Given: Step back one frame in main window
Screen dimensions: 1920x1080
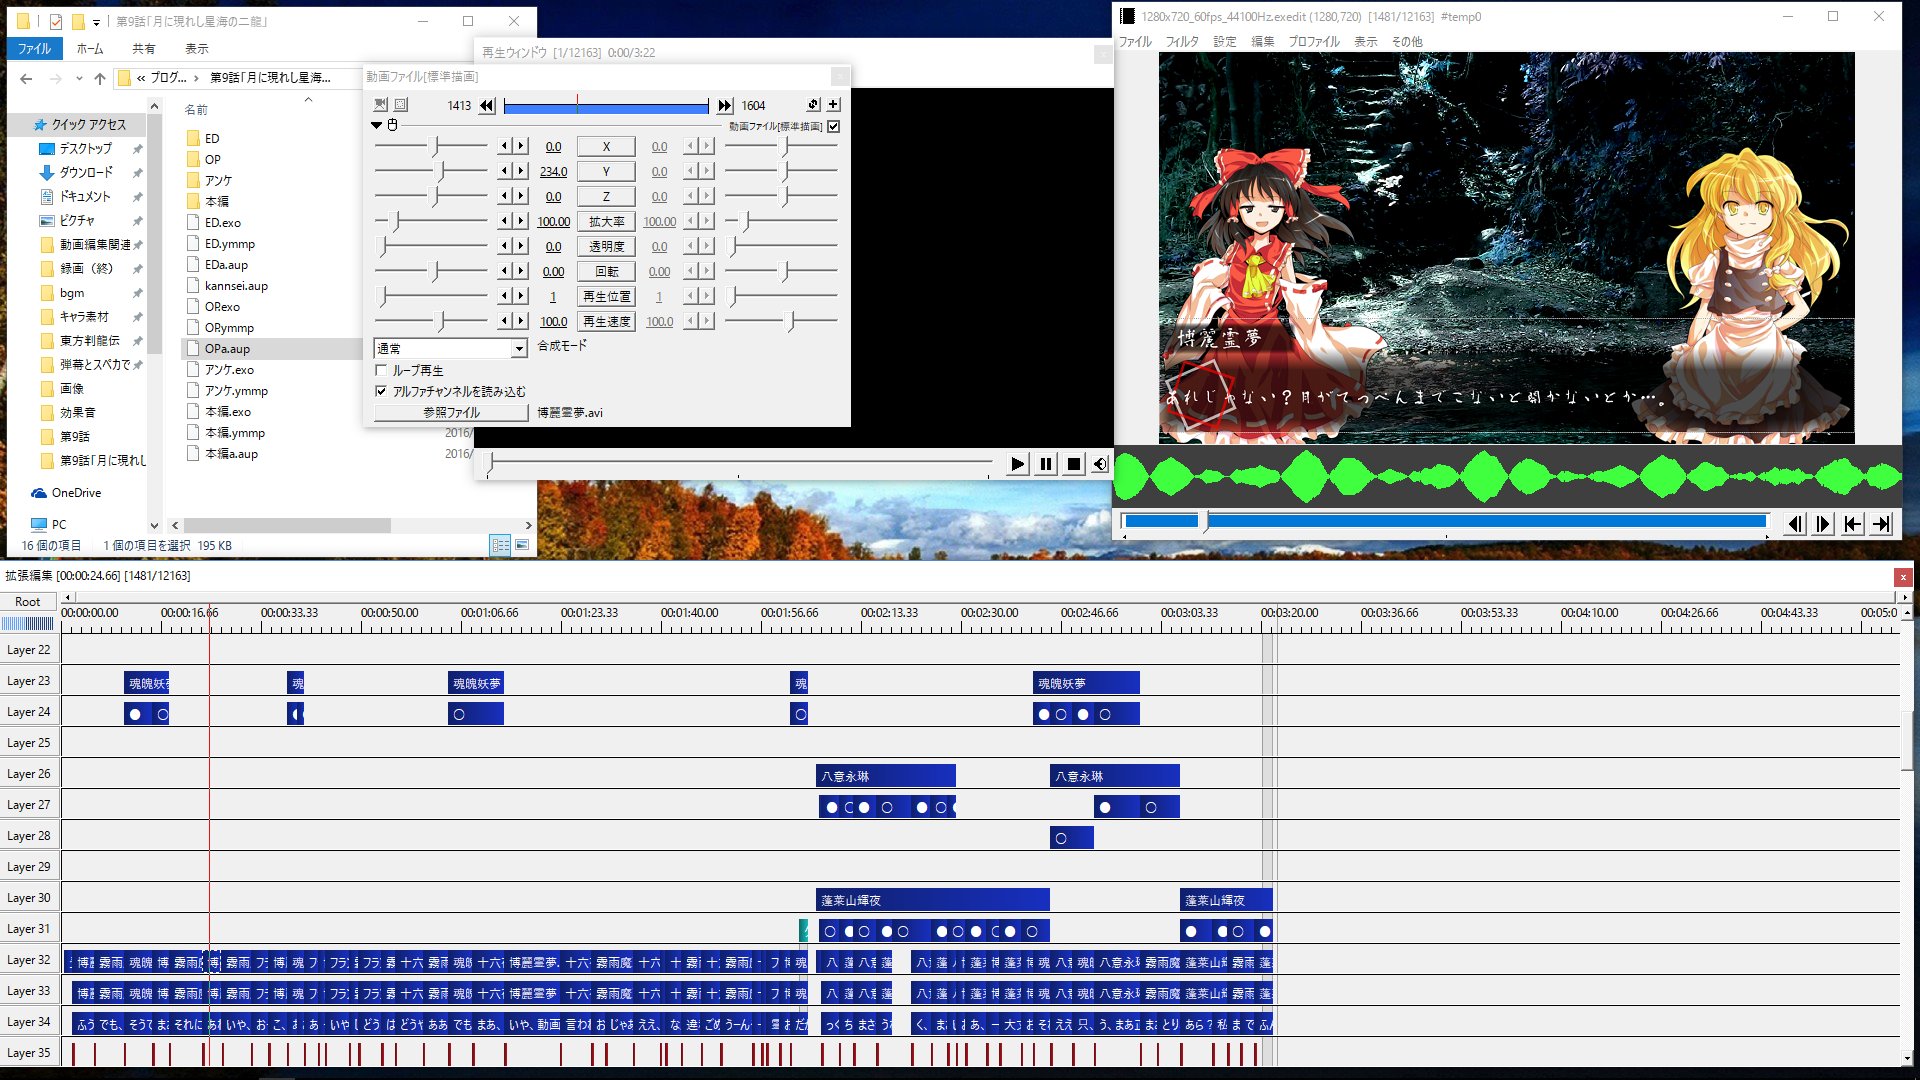Looking at the screenshot, I should coord(1795,524).
